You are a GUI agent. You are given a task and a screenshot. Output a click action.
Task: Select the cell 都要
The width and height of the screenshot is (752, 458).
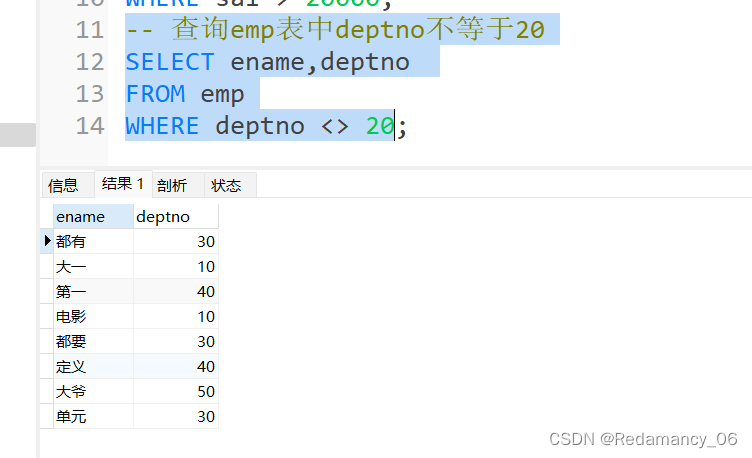pos(93,341)
